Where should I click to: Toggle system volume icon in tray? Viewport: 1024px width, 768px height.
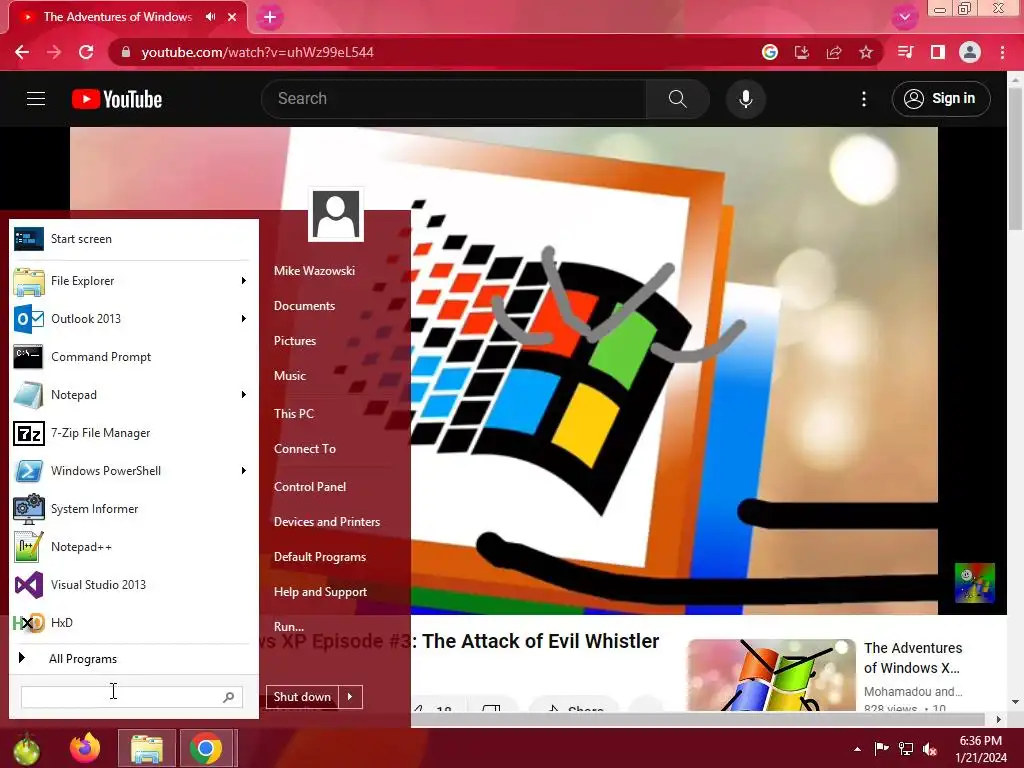pyautogui.click(x=930, y=748)
